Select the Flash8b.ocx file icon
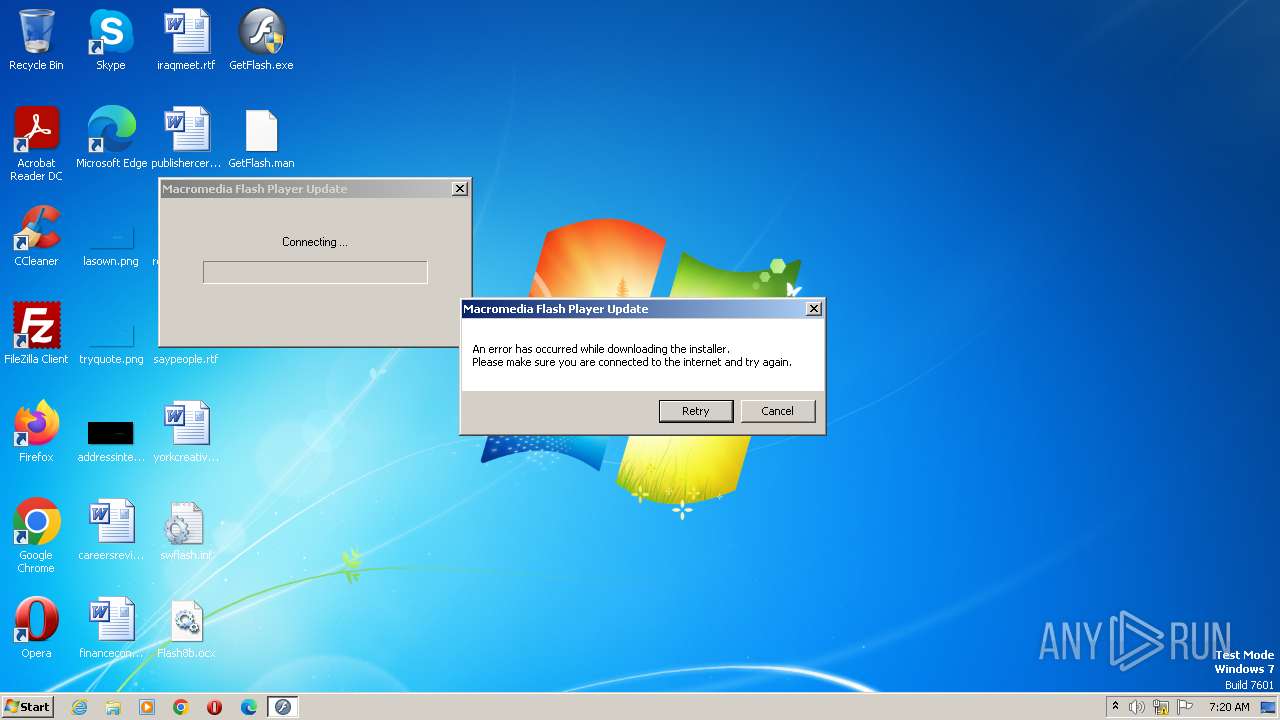This screenshot has width=1280, height=720. (x=186, y=628)
